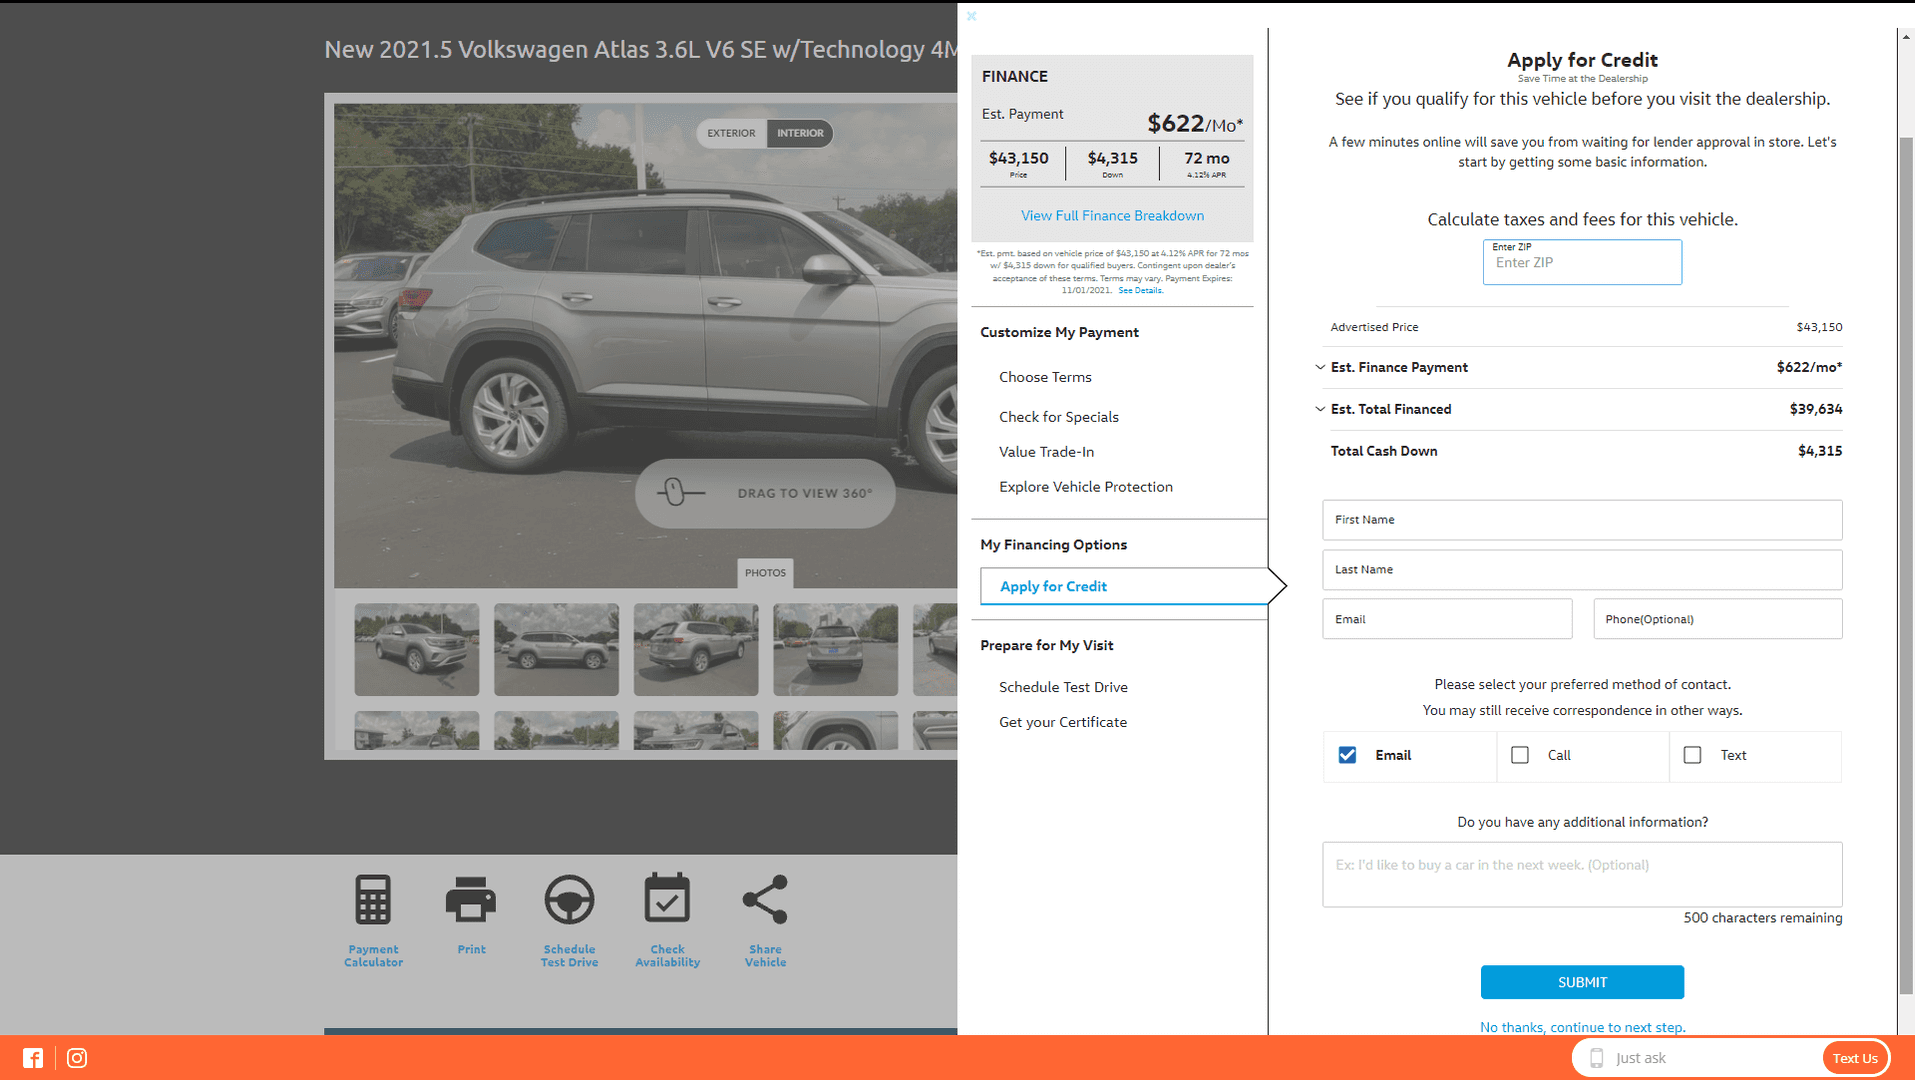Image resolution: width=1915 pixels, height=1080 pixels.
Task: Click the Share Vehicle icon
Action: [765, 899]
